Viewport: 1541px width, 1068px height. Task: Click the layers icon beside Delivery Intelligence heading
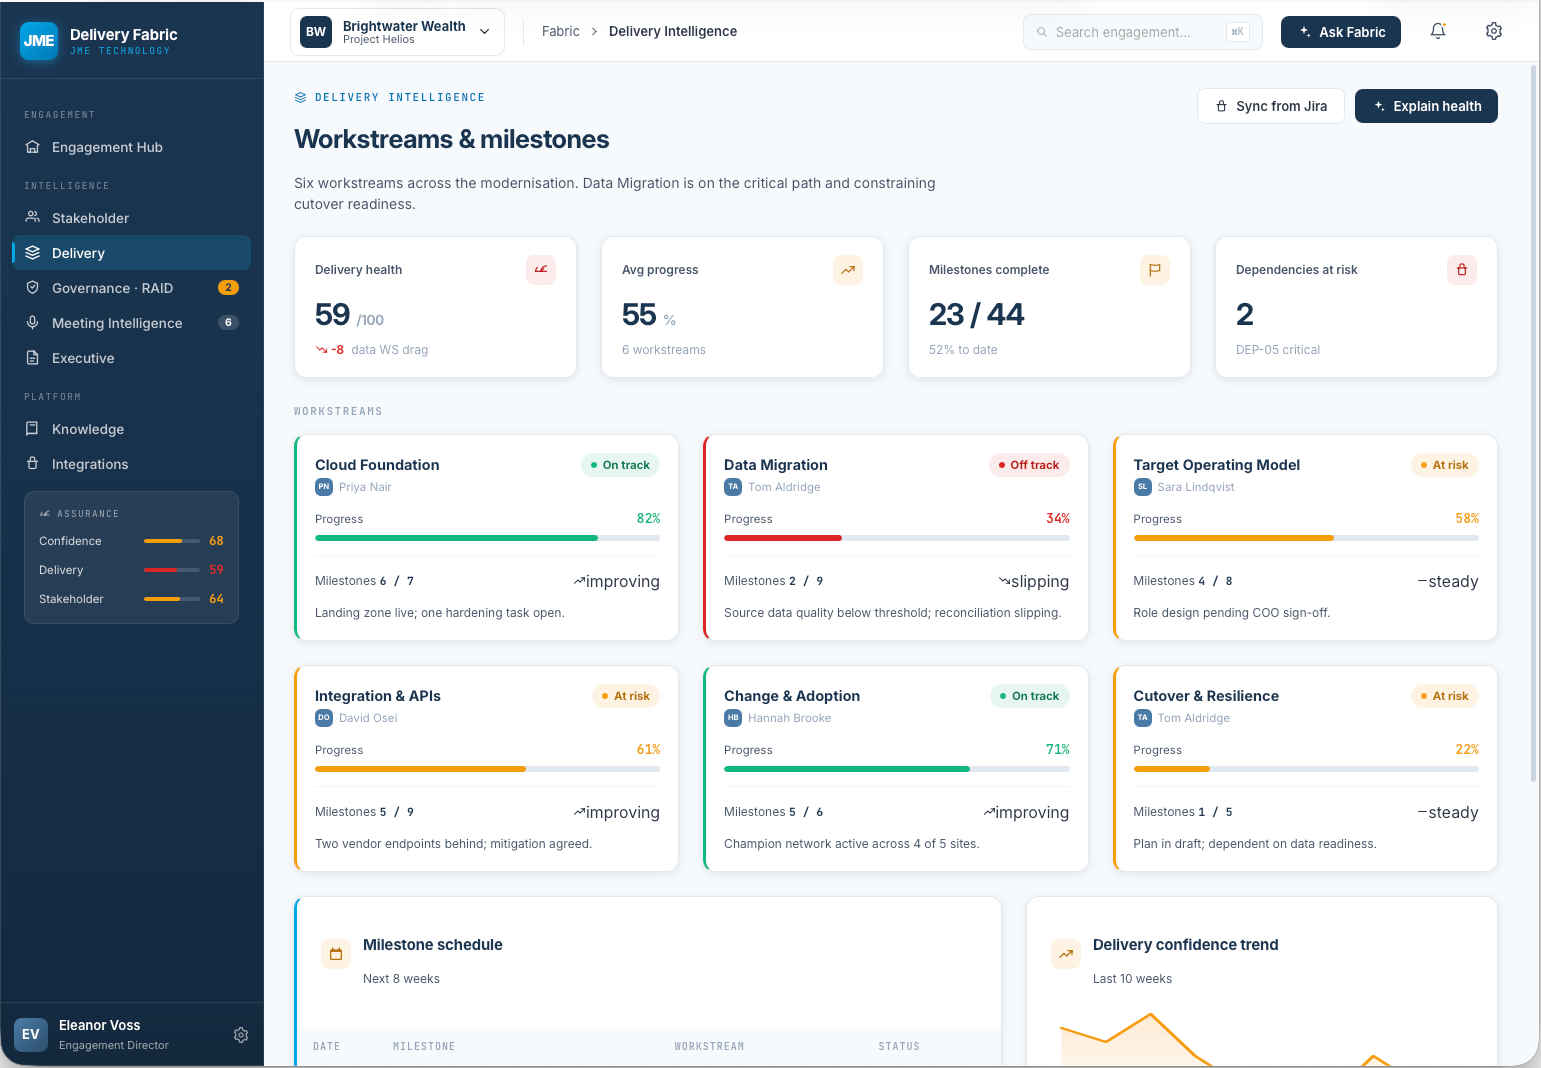pos(300,98)
